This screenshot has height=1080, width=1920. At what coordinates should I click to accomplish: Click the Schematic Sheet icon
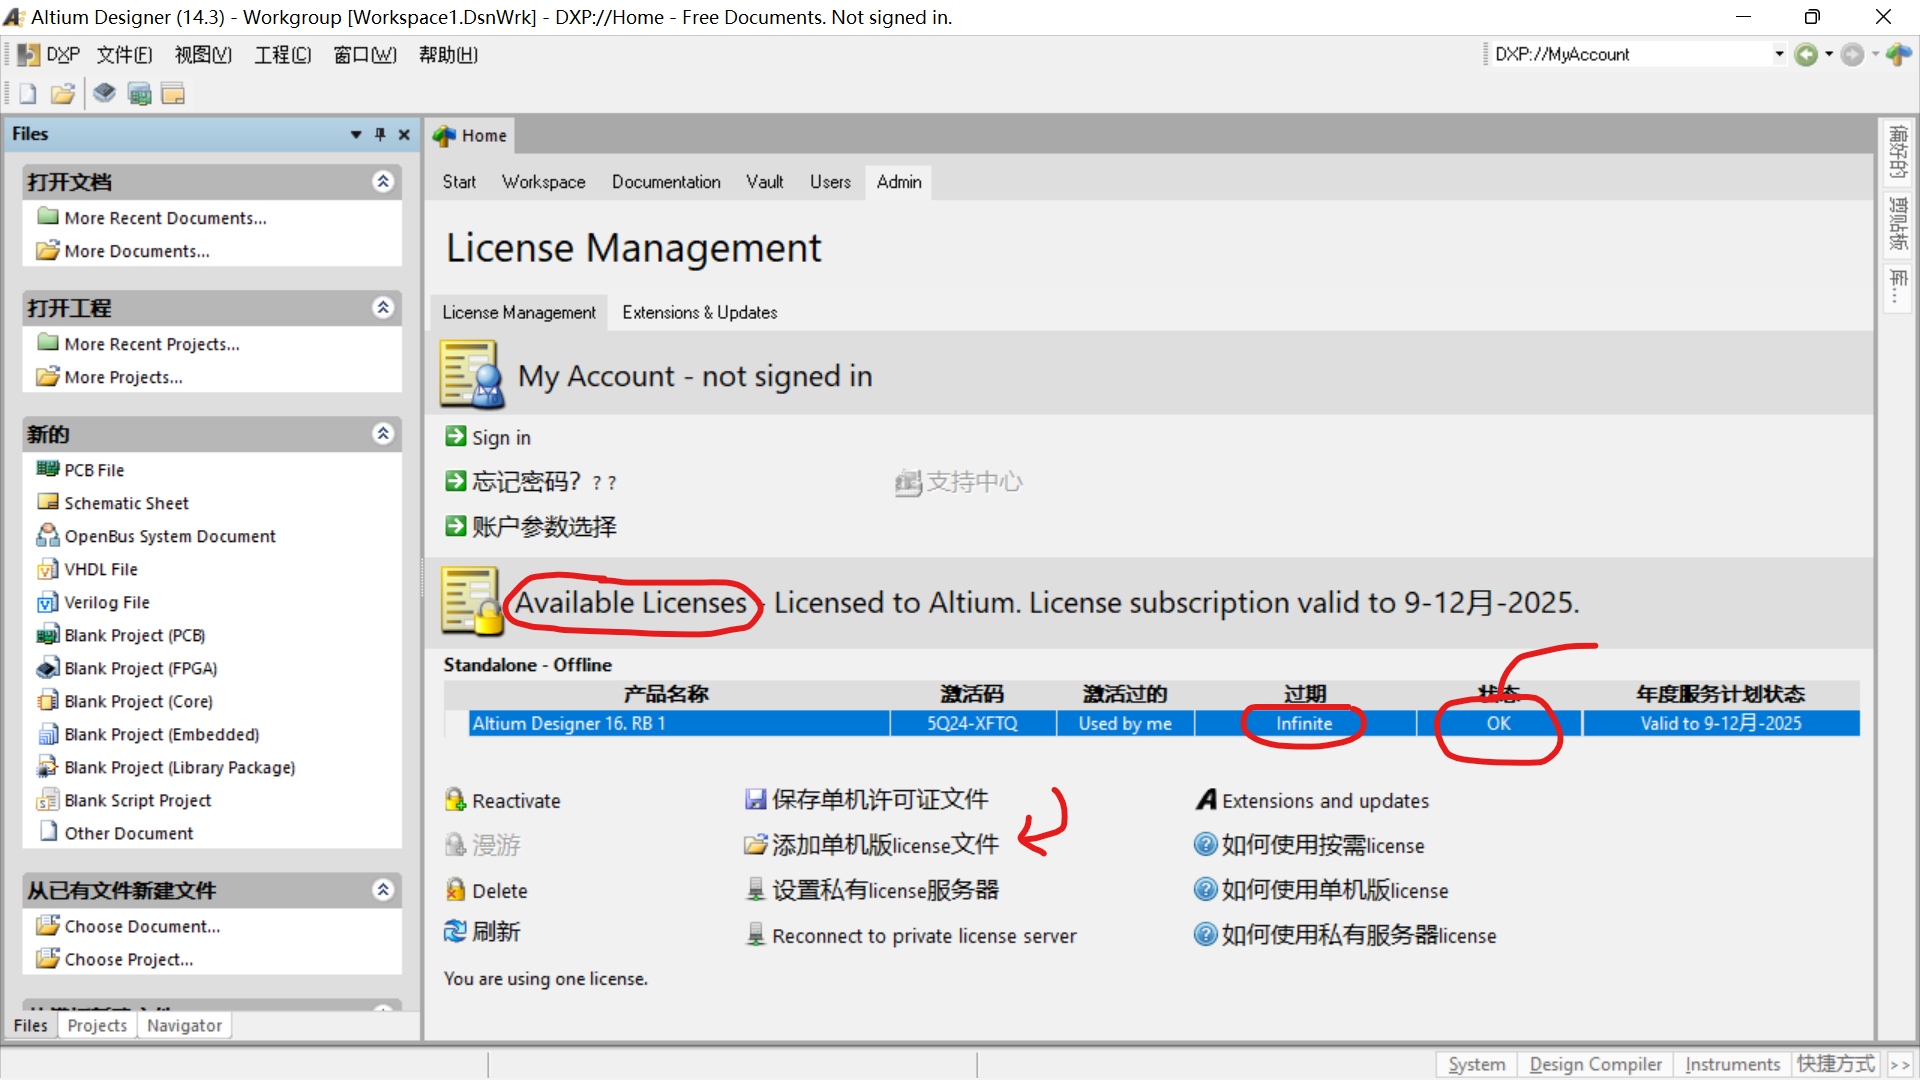(48, 502)
